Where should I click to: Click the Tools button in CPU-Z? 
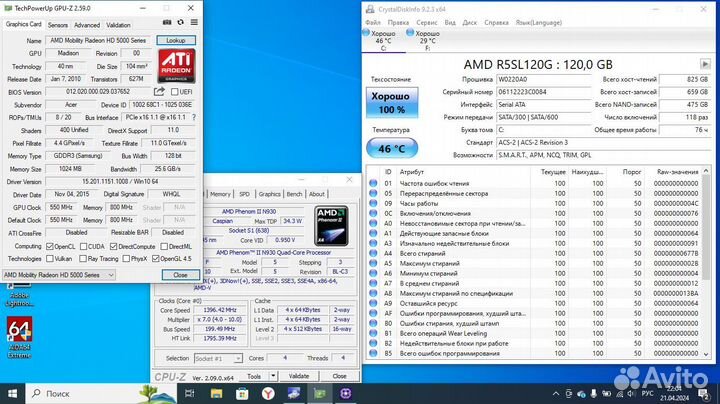(254, 376)
